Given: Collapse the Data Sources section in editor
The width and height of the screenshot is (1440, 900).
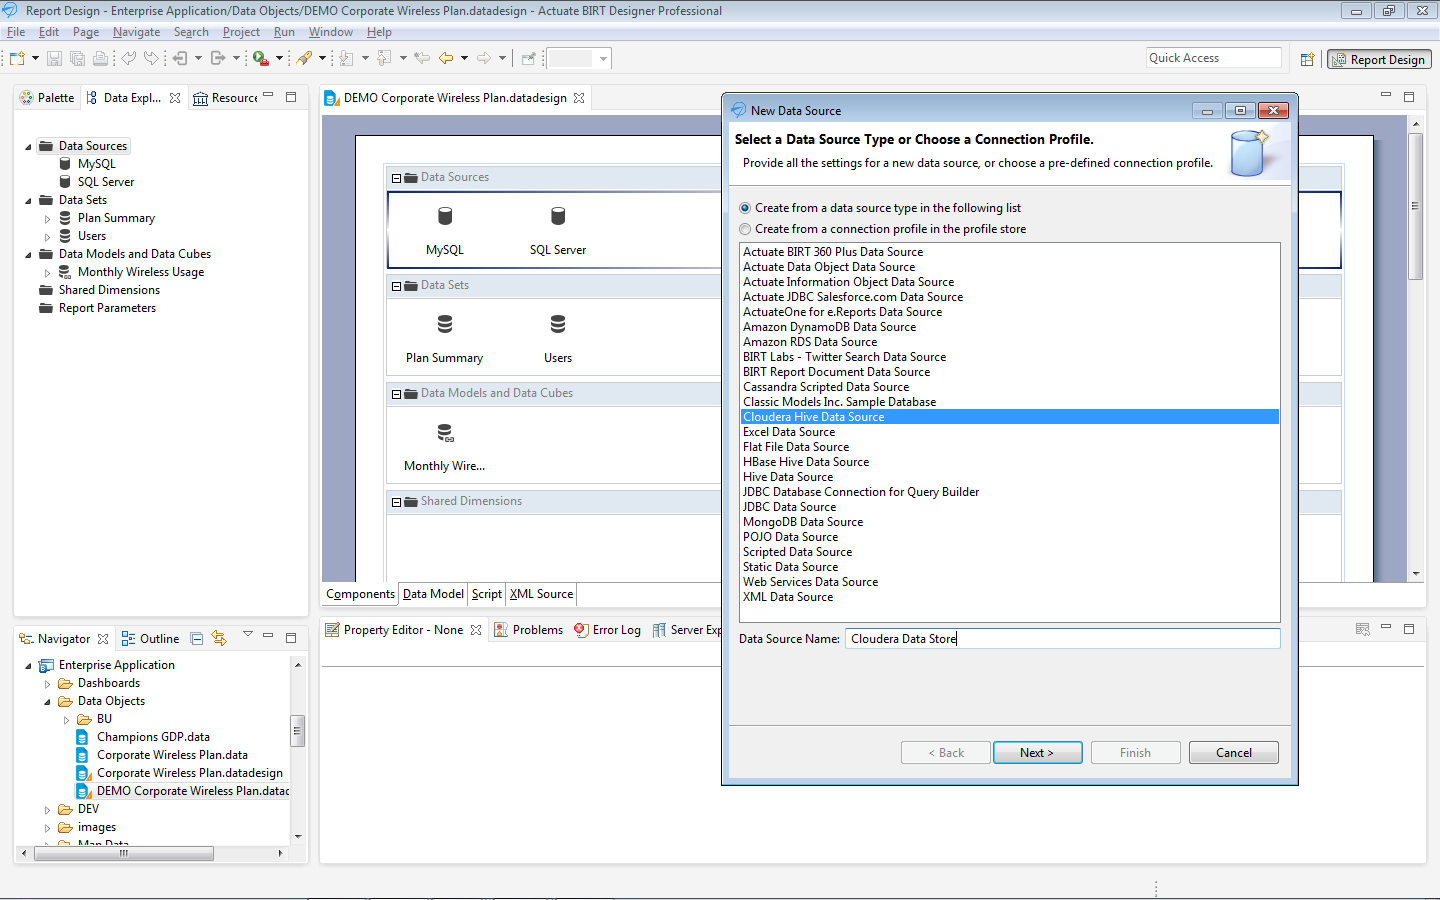Looking at the screenshot, I should (x=396, y=178).
